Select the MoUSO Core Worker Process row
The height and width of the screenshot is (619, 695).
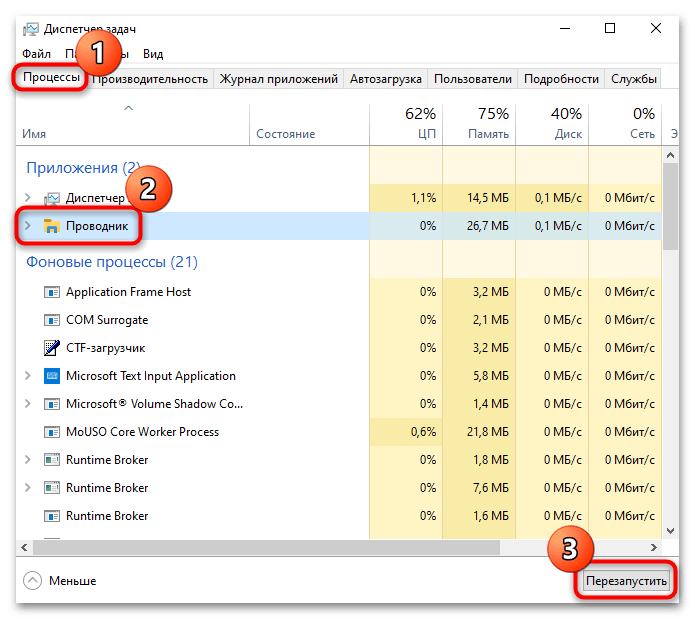339,432
